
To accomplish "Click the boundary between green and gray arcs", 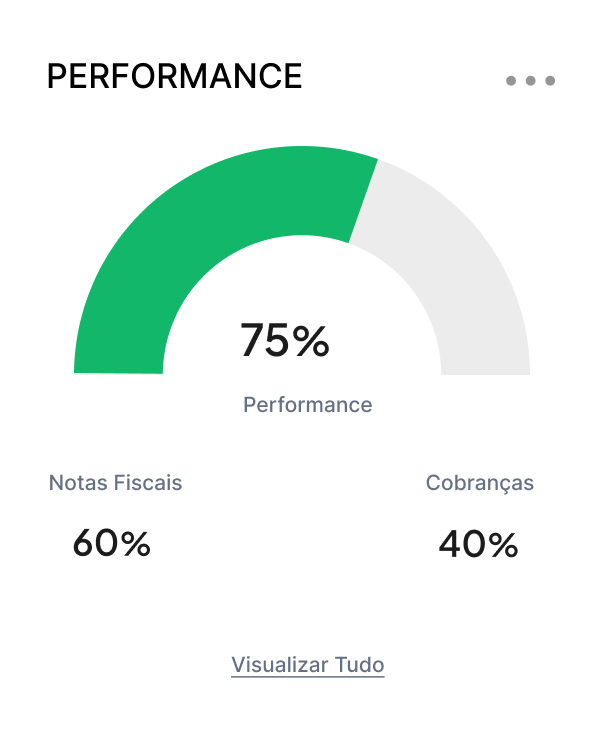I will tap(363, 201).
